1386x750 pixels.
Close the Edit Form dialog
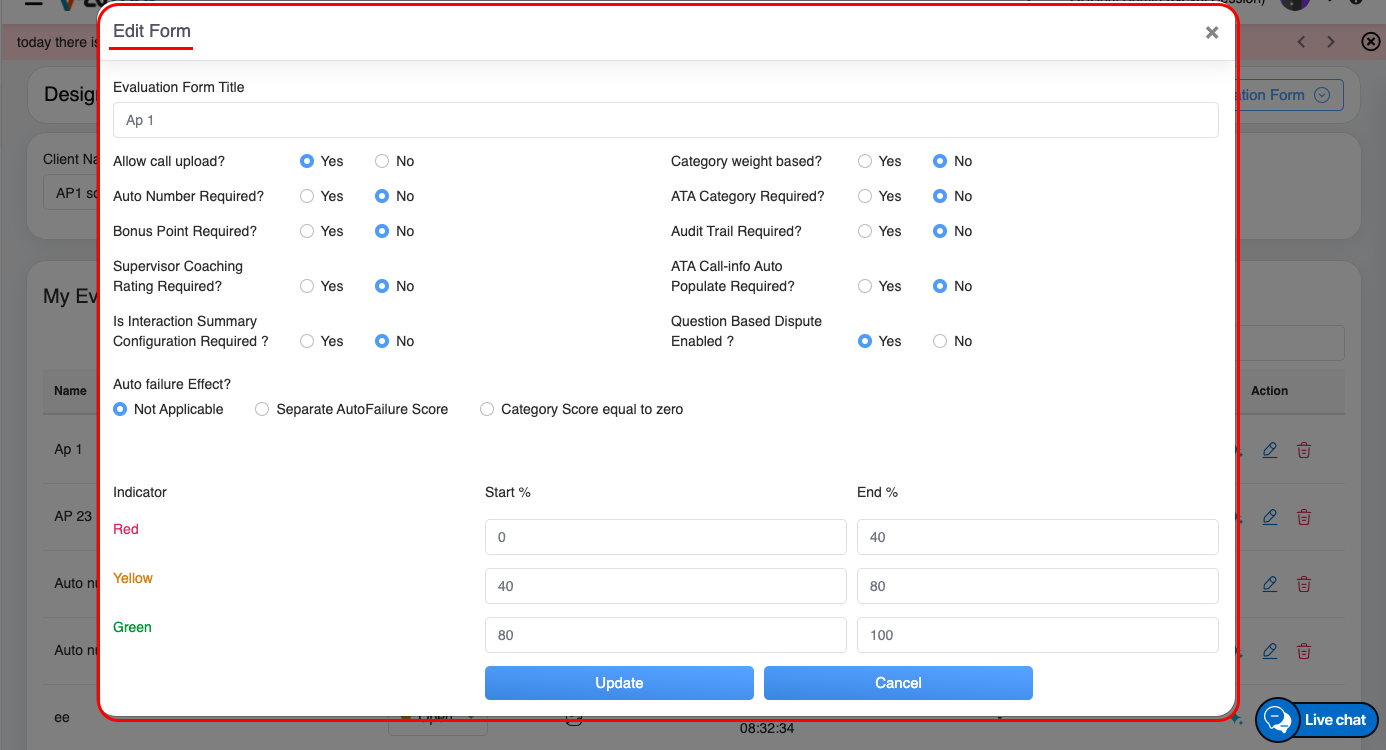(1211, 33)
